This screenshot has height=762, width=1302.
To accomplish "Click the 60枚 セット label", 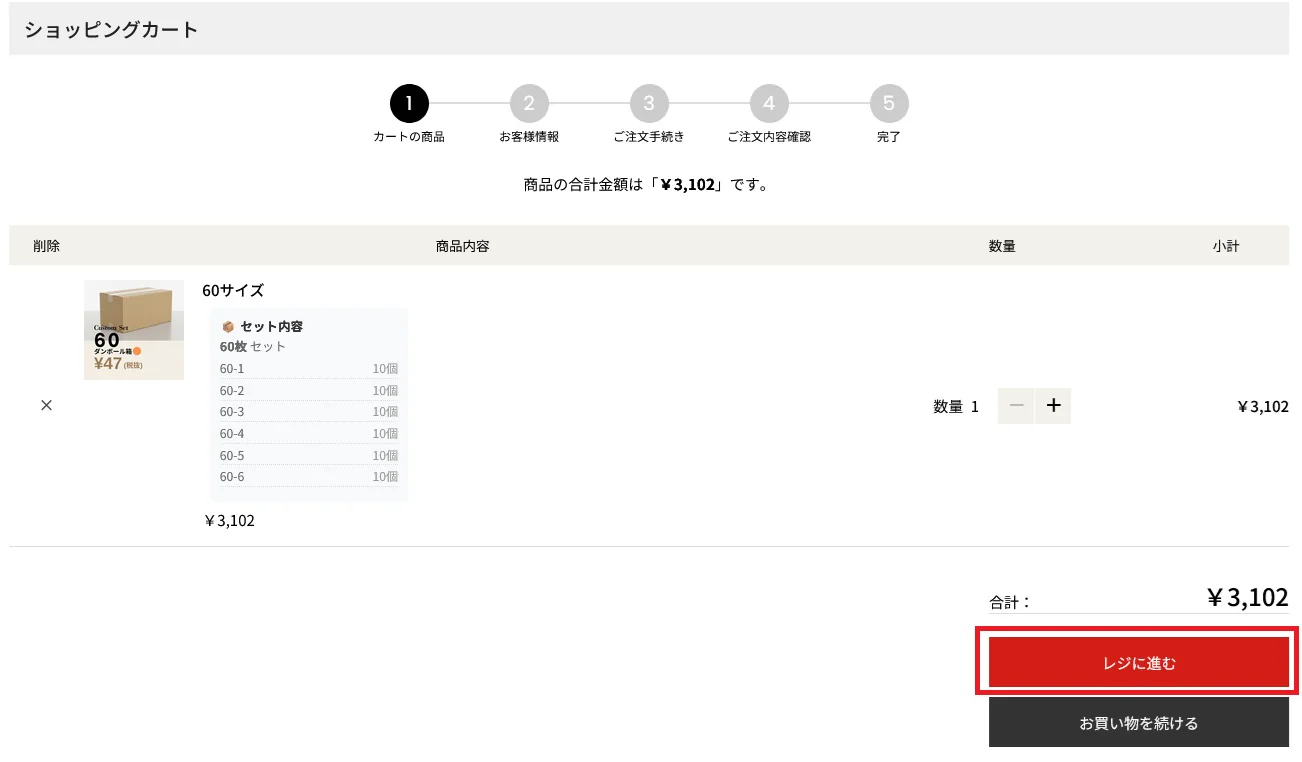I will click(x=253, y=347).
